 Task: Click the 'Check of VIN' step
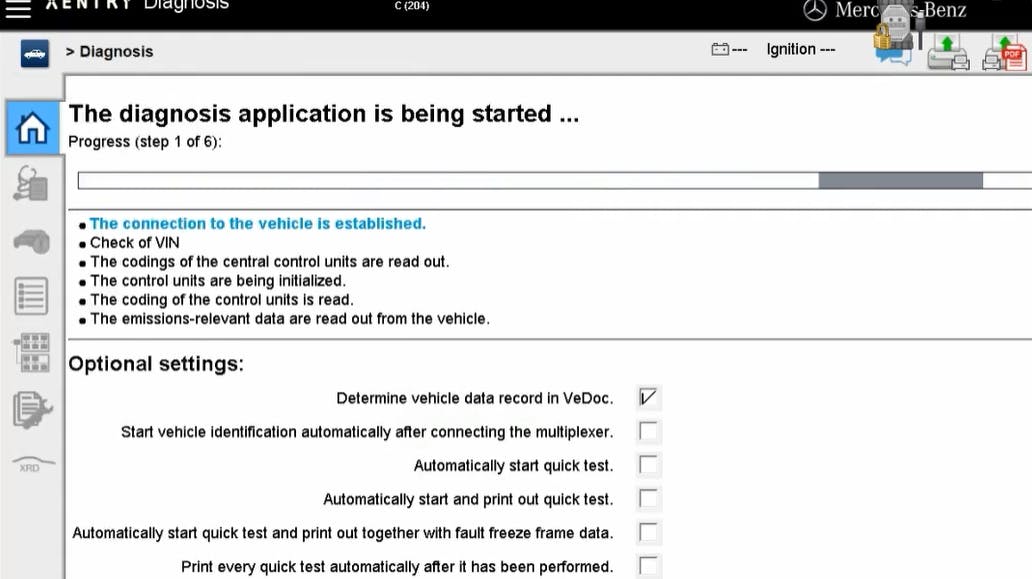tap(135, 243)
